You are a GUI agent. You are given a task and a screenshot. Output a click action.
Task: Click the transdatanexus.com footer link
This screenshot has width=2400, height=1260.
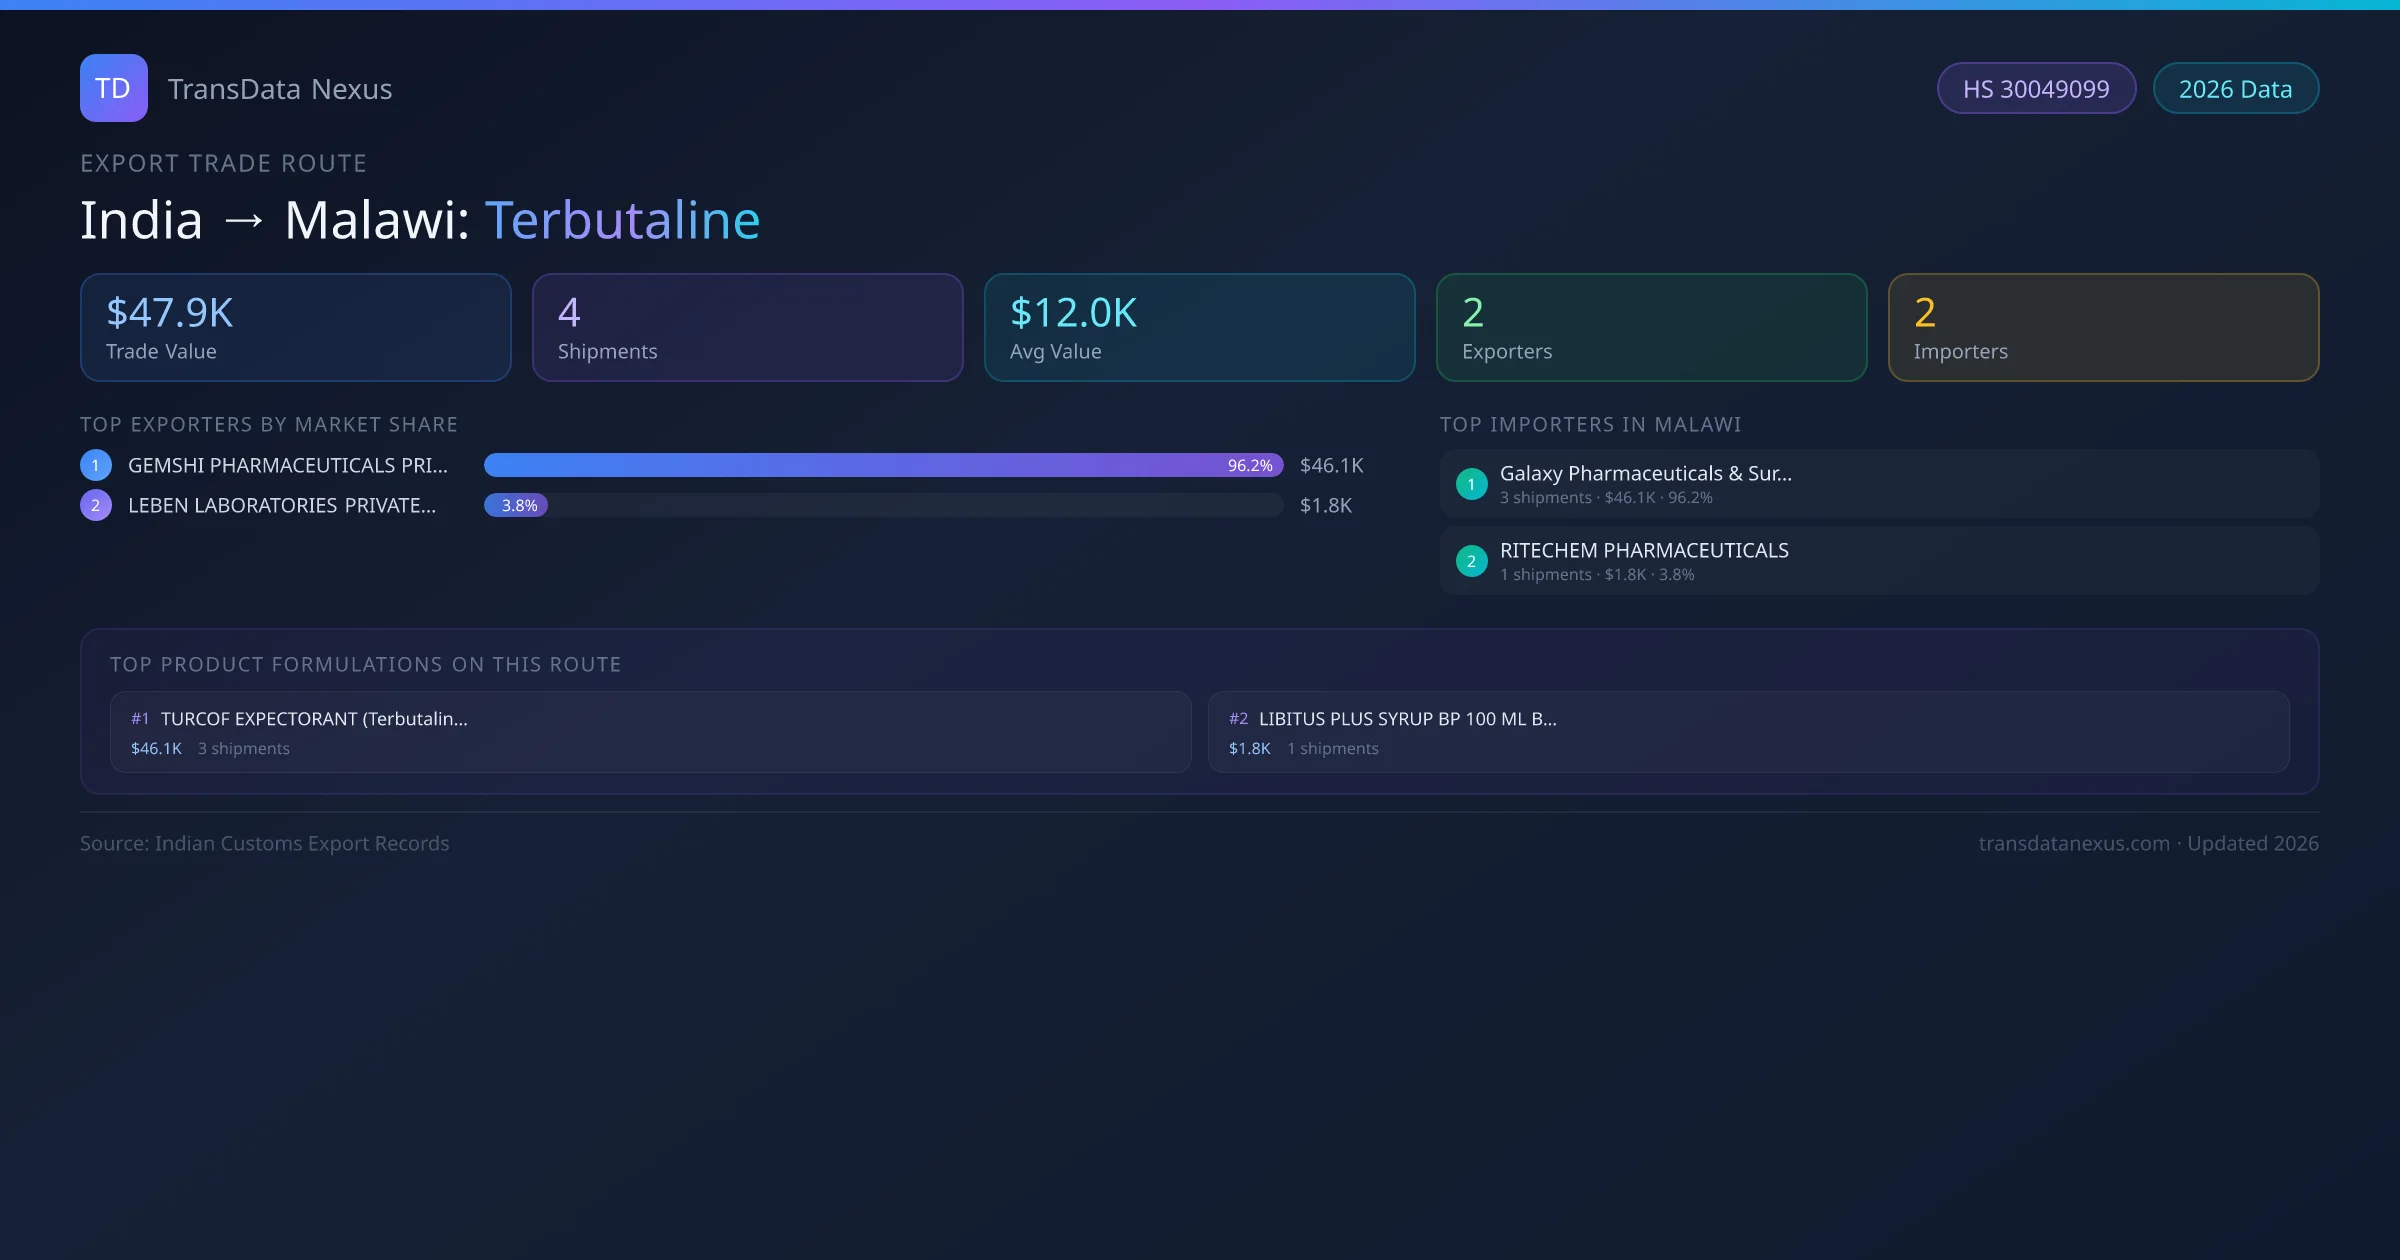click(x=2073, y=844)
